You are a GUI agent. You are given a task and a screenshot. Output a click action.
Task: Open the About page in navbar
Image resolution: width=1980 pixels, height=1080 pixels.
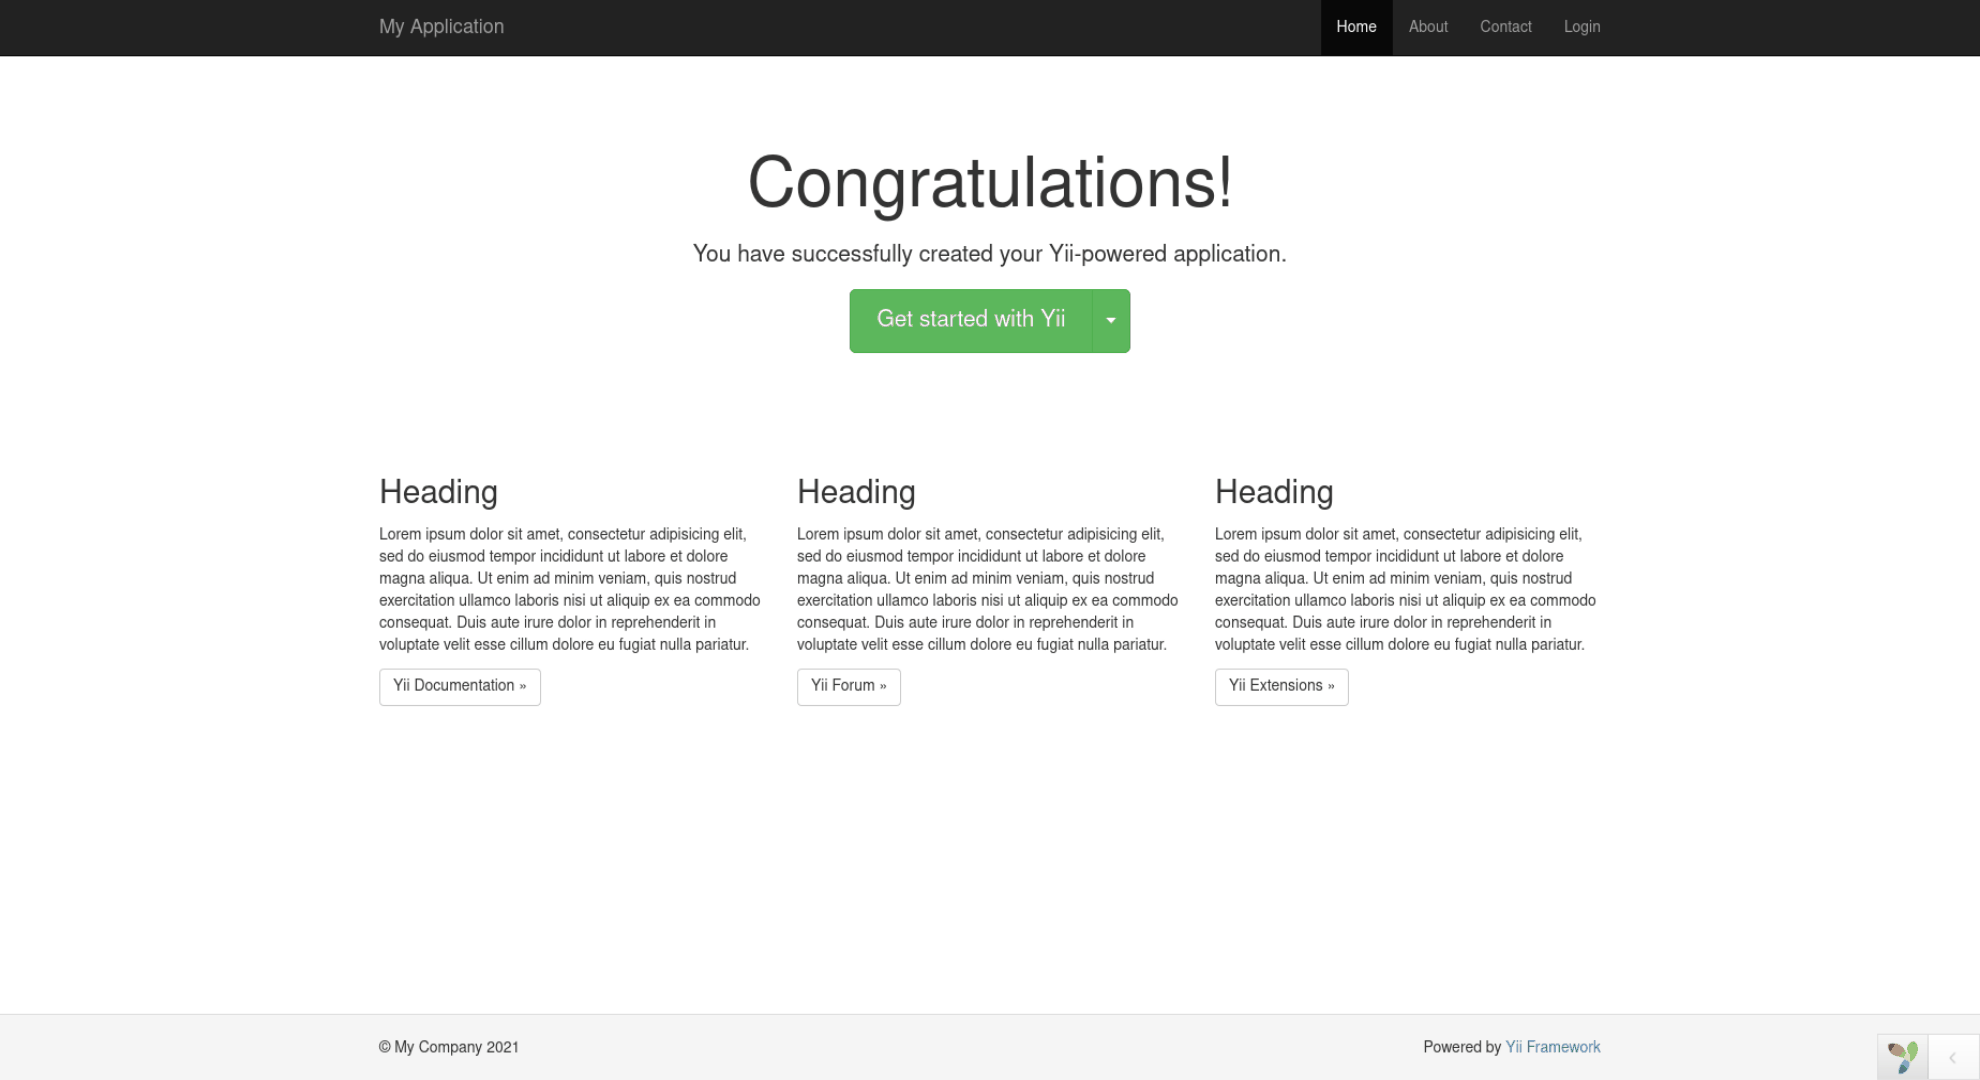(1427, 27)
